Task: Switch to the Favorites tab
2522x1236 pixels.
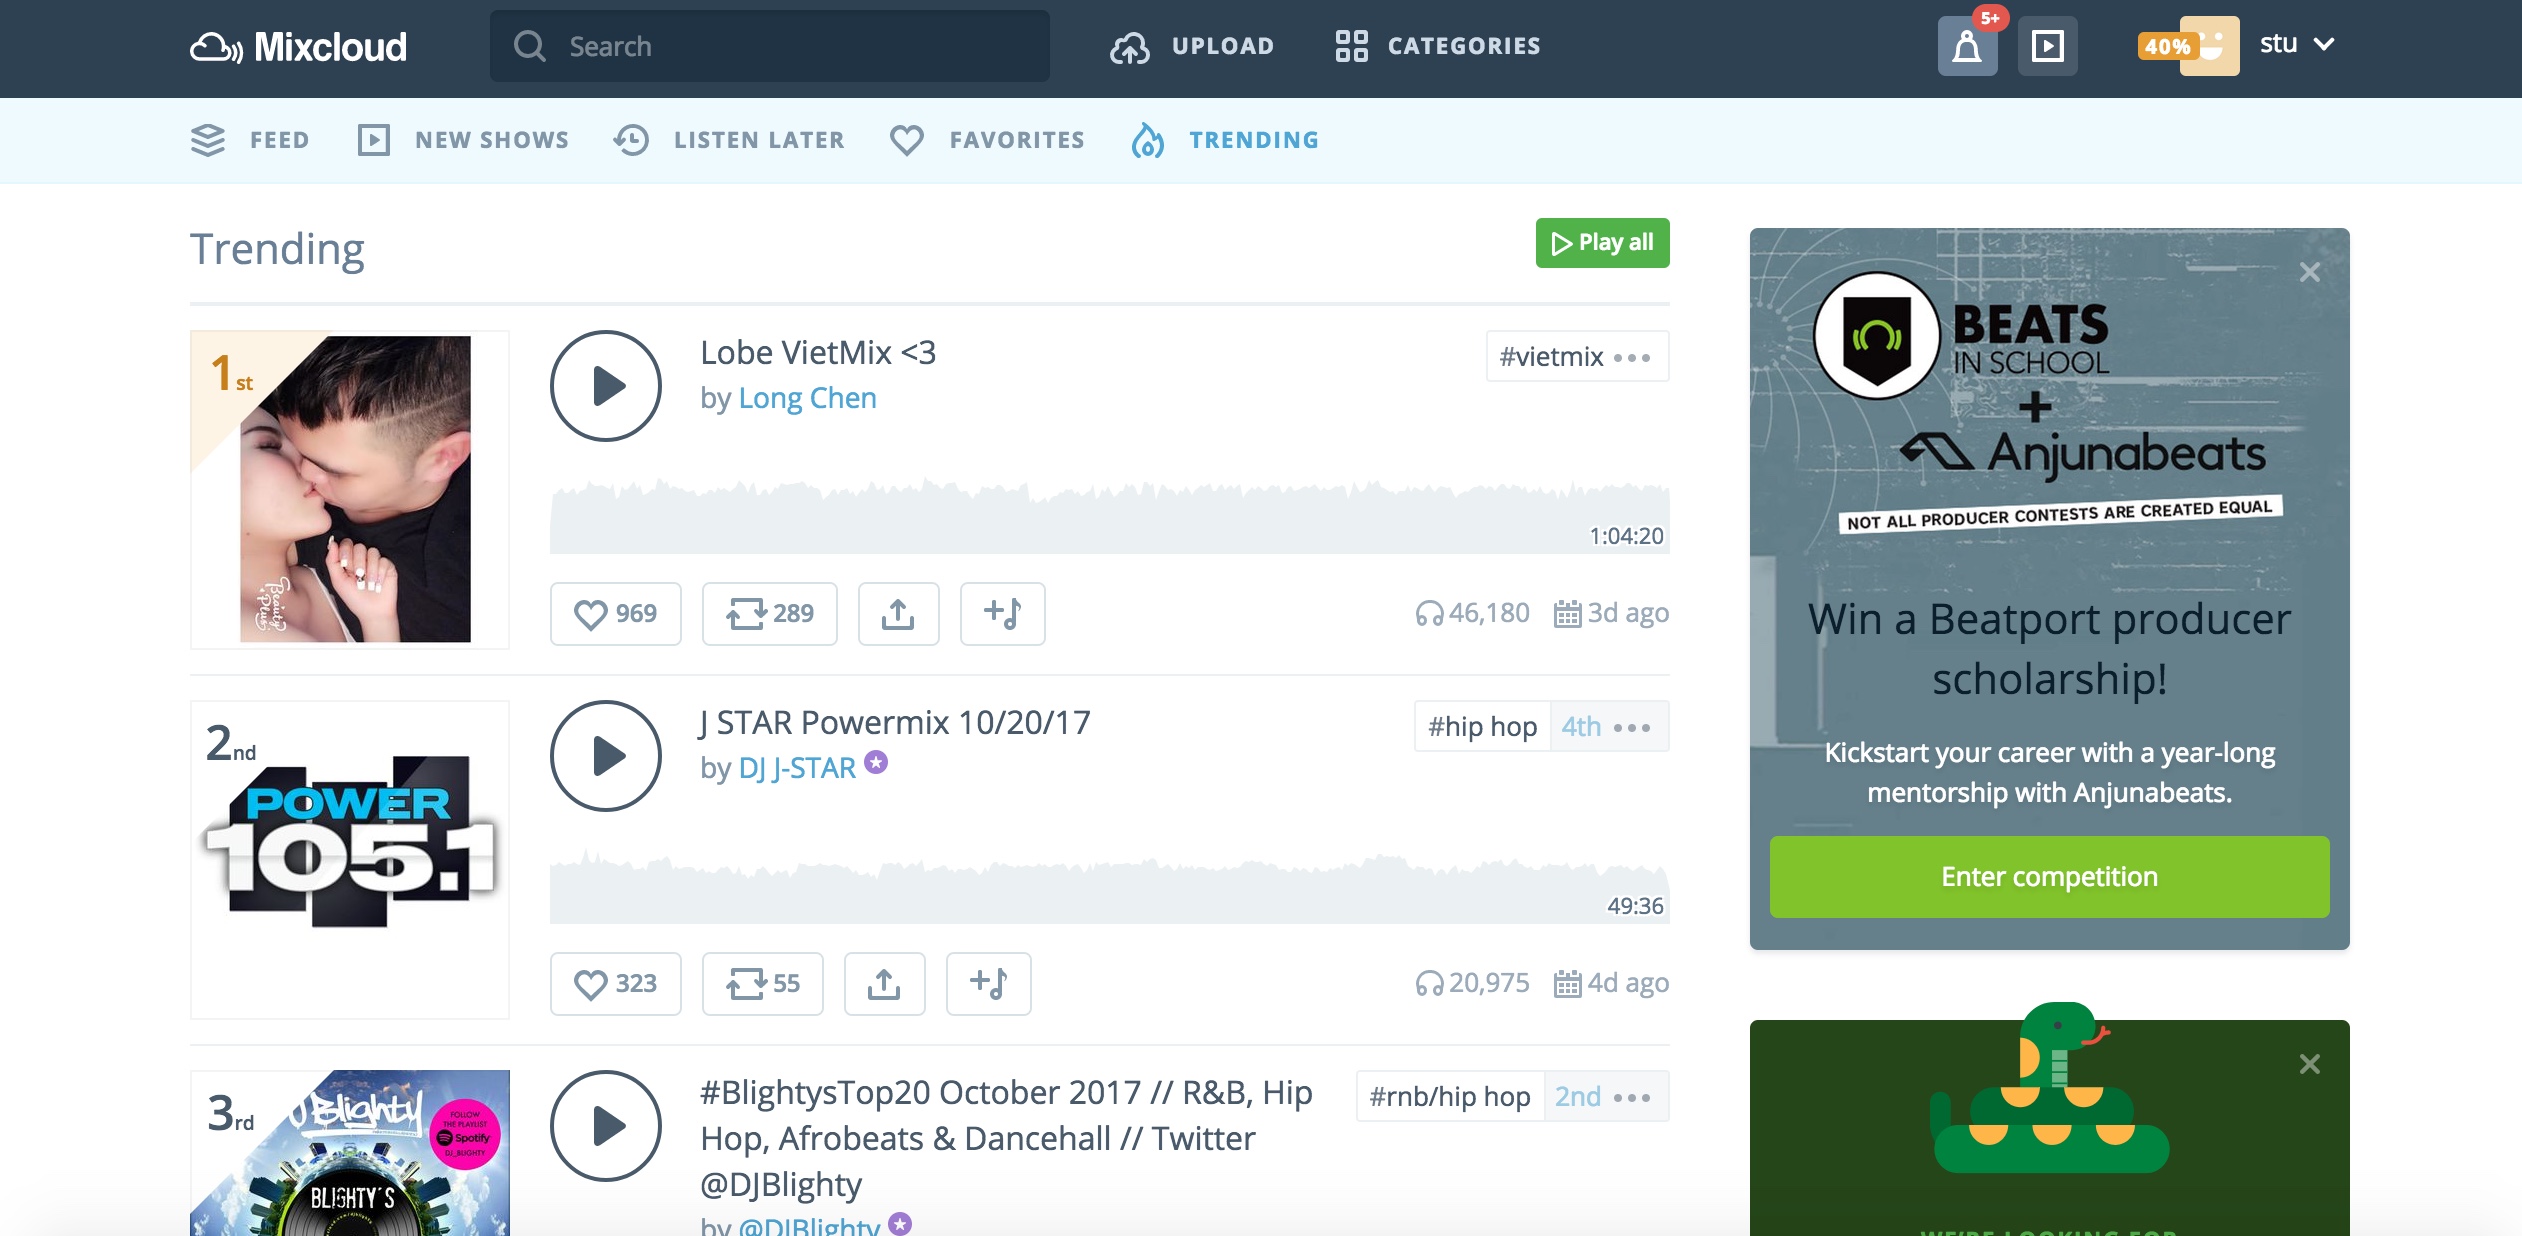Action: point(1016,140)
